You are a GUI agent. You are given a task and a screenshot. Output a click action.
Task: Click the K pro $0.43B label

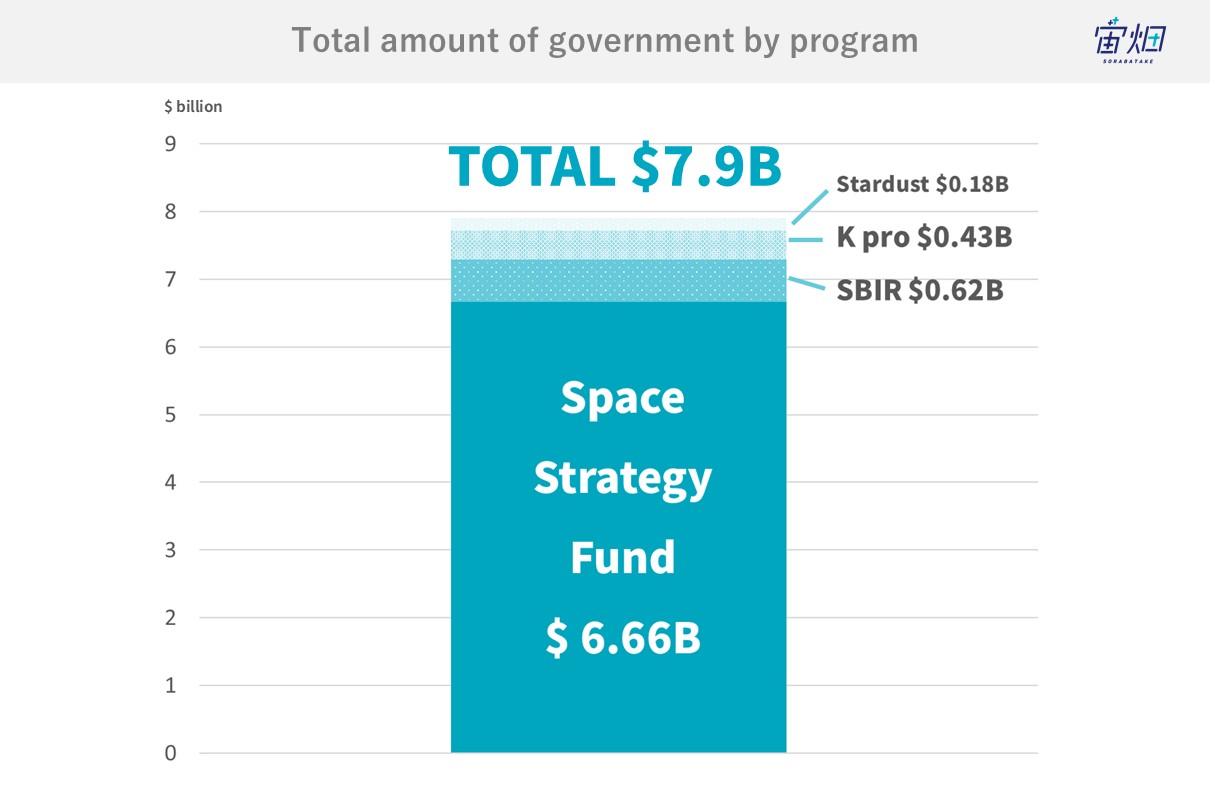(924, 237)
